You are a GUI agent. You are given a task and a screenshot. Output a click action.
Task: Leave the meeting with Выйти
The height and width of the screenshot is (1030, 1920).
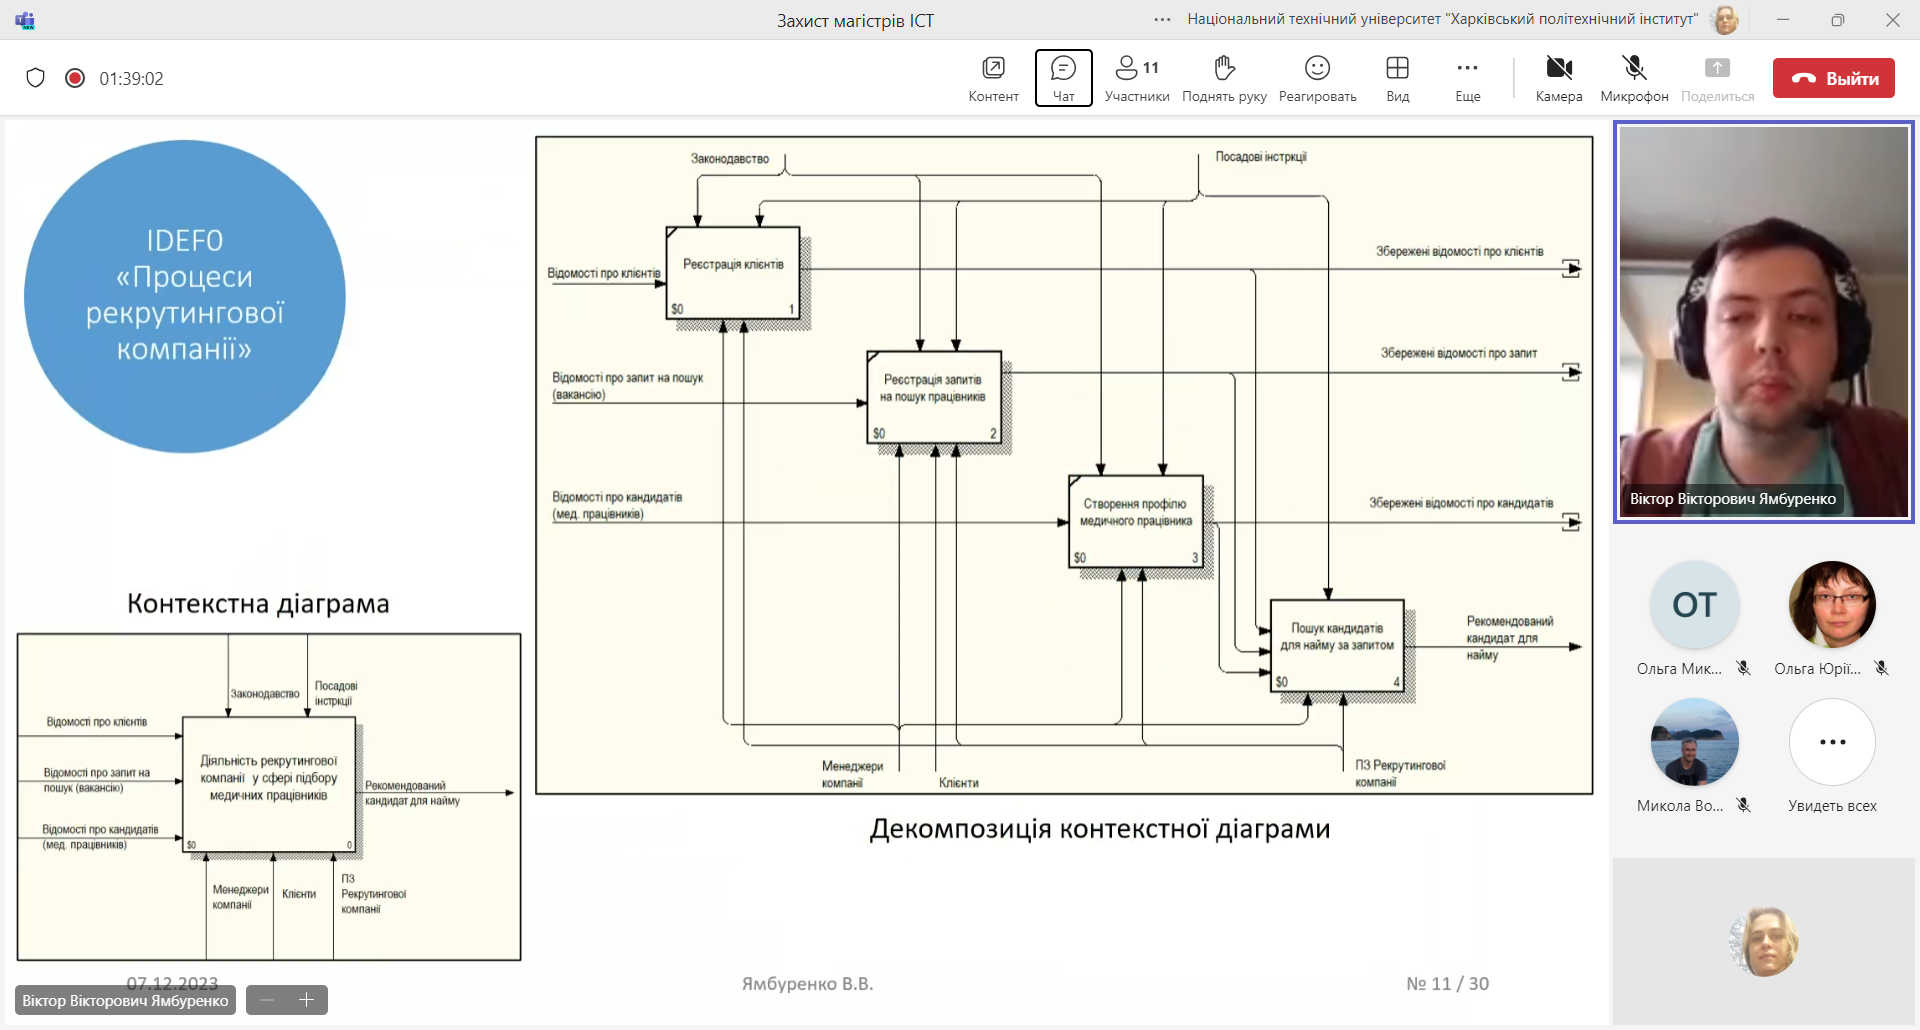(x=1833, y=78)
